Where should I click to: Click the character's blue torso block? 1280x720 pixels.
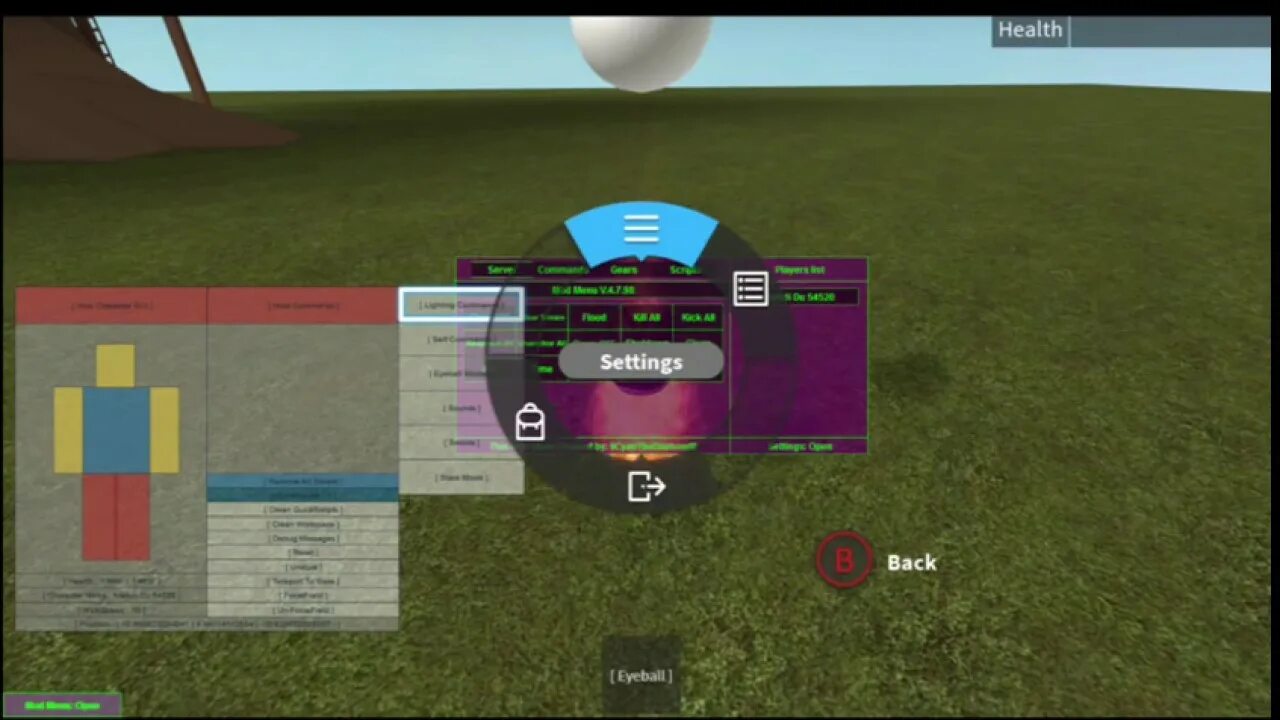coord(116,430)
